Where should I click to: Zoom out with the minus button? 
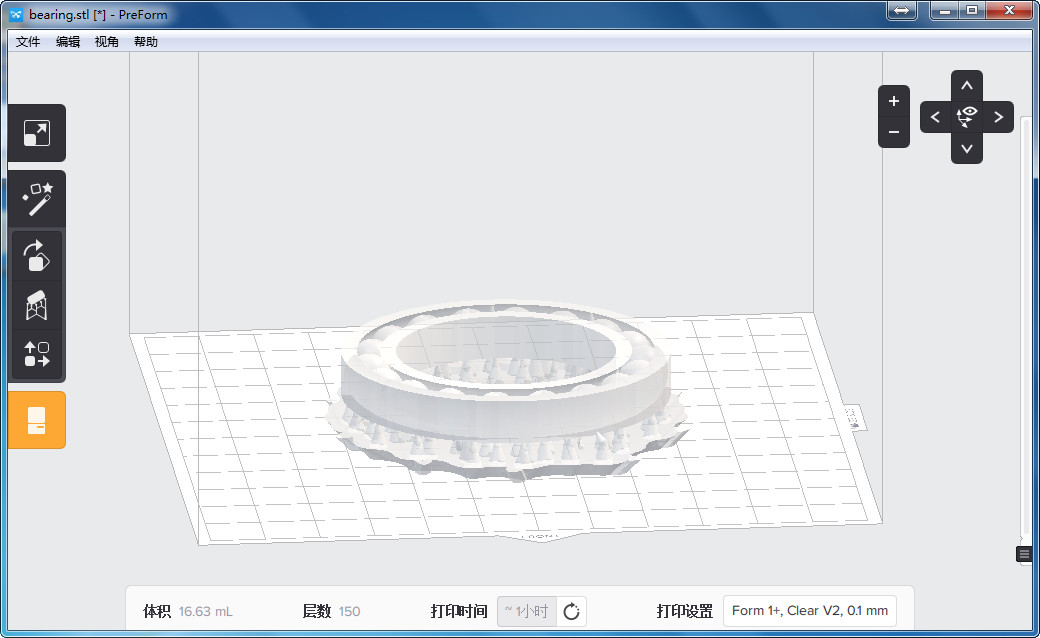pyautogui.click(x=893, y=132)
